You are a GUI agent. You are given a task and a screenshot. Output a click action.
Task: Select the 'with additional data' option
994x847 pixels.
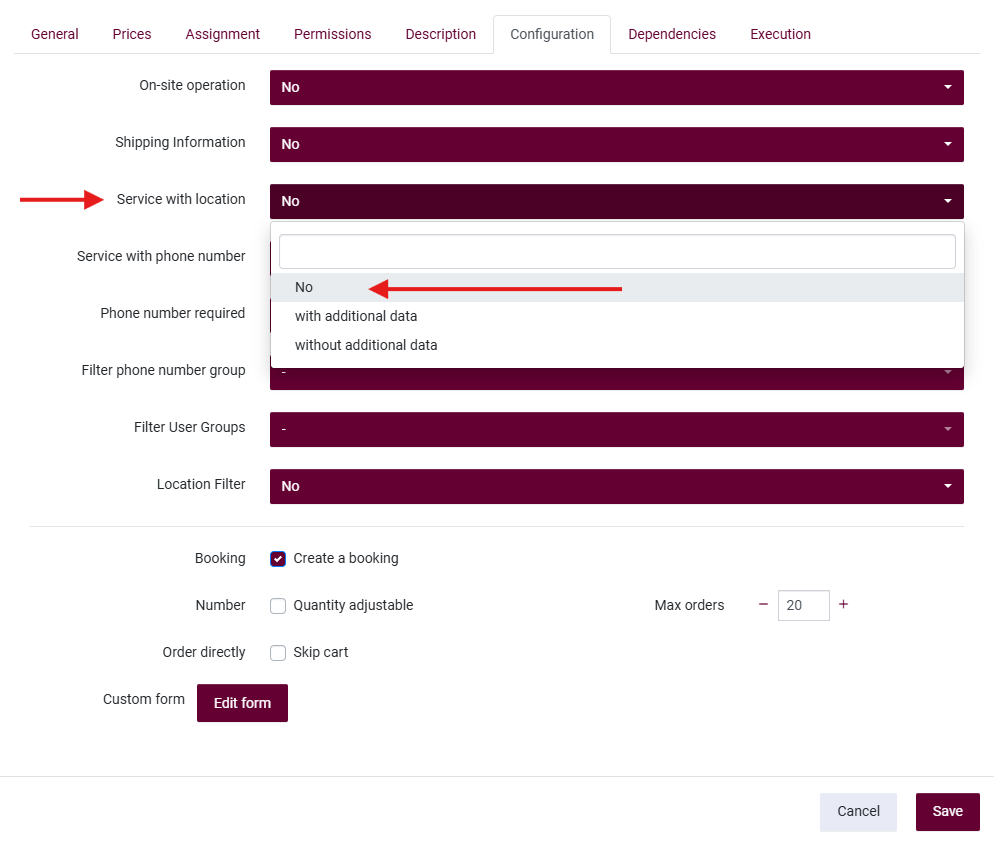[356, 316]
